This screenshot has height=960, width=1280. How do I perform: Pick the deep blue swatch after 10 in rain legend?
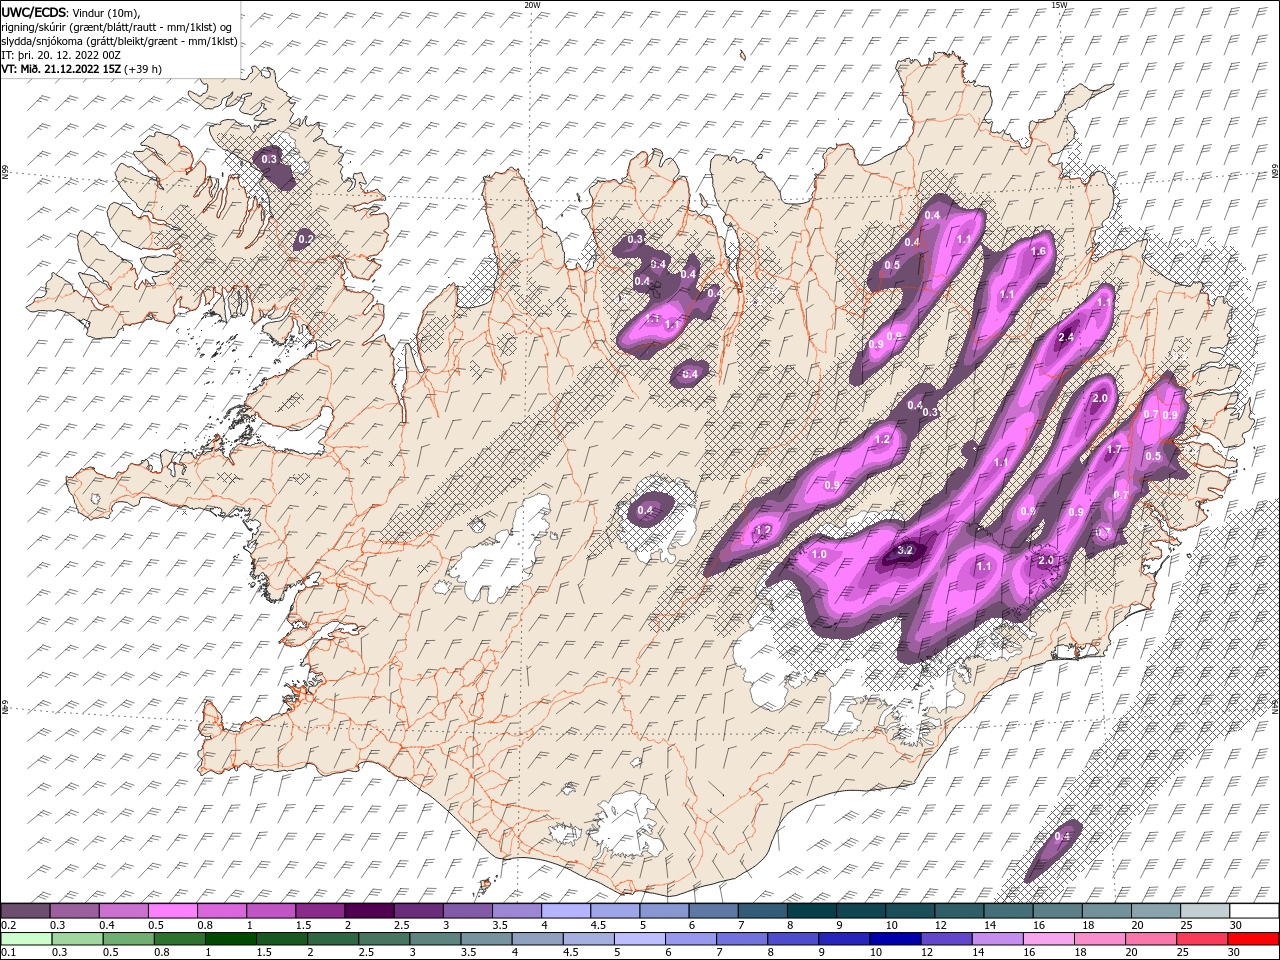point(895,939)
